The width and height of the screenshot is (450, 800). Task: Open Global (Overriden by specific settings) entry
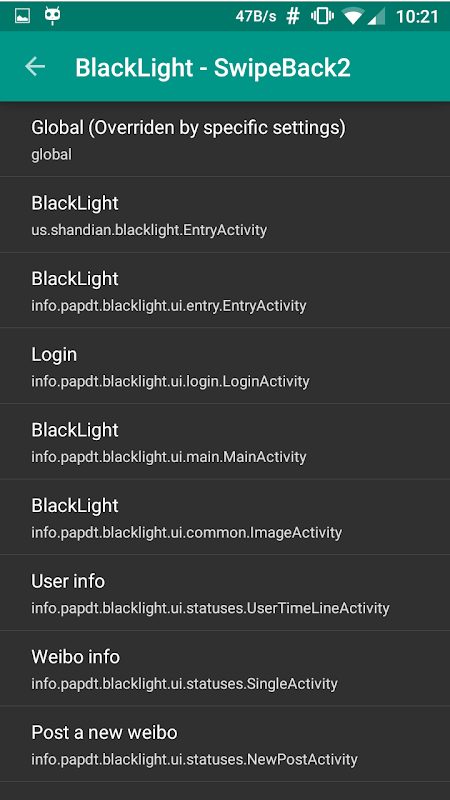(x=225, y=139)
